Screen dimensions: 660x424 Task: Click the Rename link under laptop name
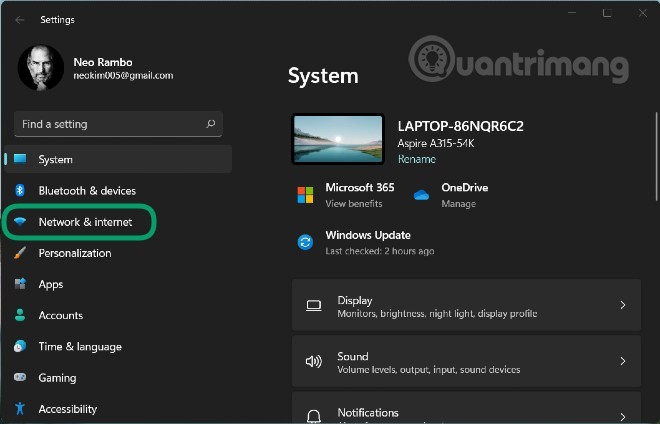(x=416, y=159)
